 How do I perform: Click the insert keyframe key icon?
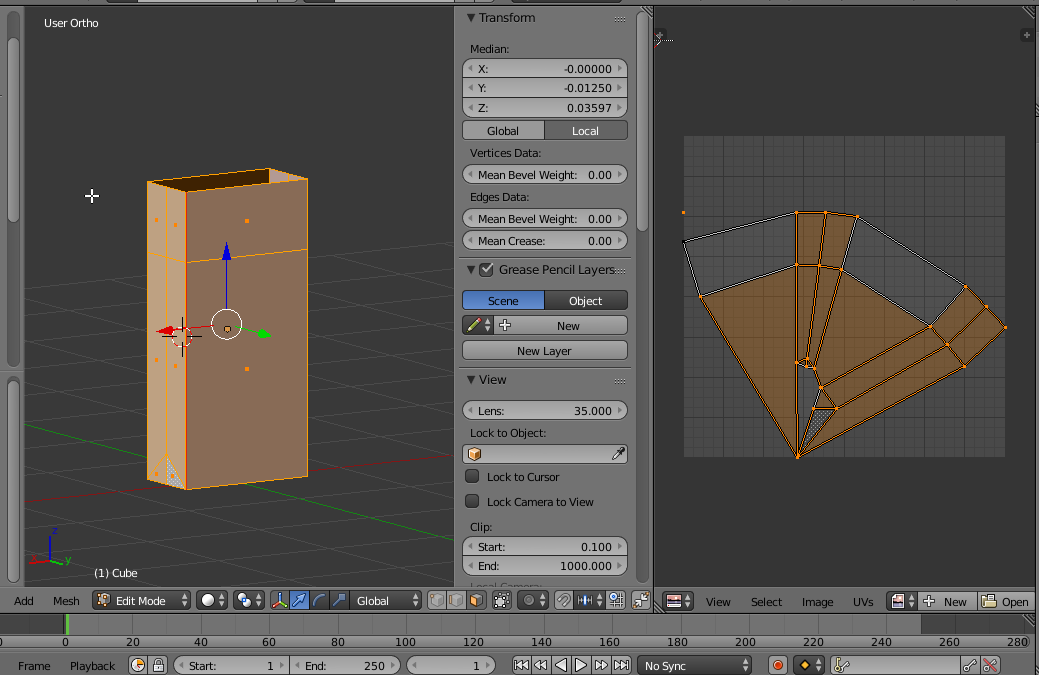970,666
